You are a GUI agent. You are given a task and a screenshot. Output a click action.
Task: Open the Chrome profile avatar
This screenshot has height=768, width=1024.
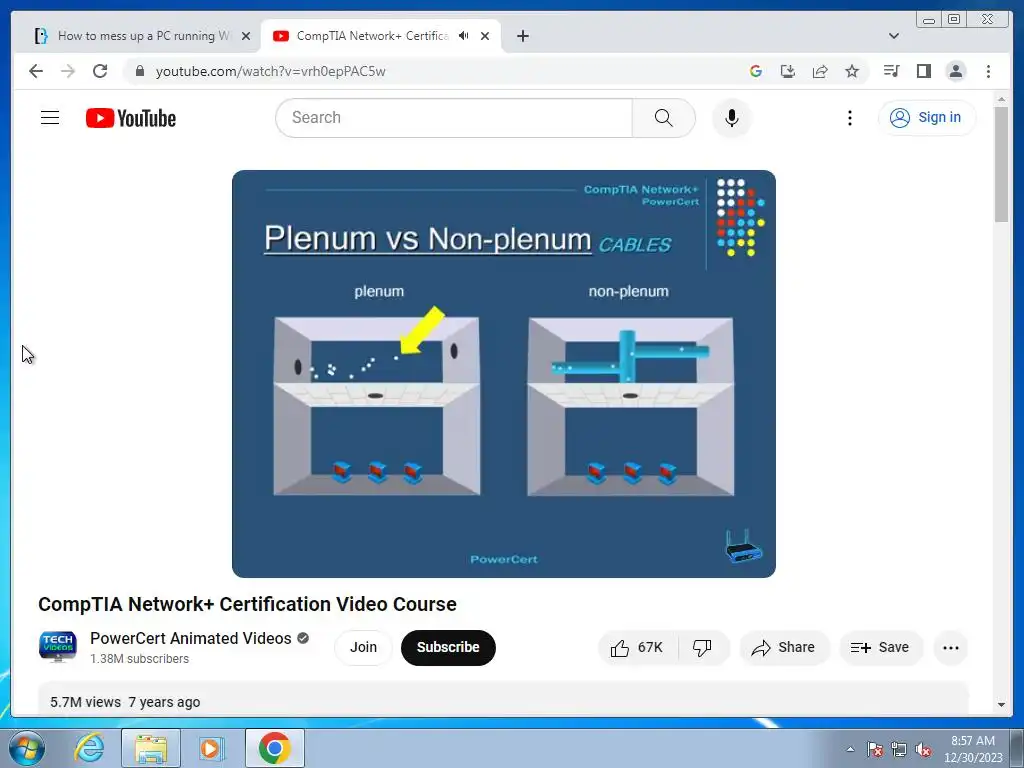[x=955, y=71]
